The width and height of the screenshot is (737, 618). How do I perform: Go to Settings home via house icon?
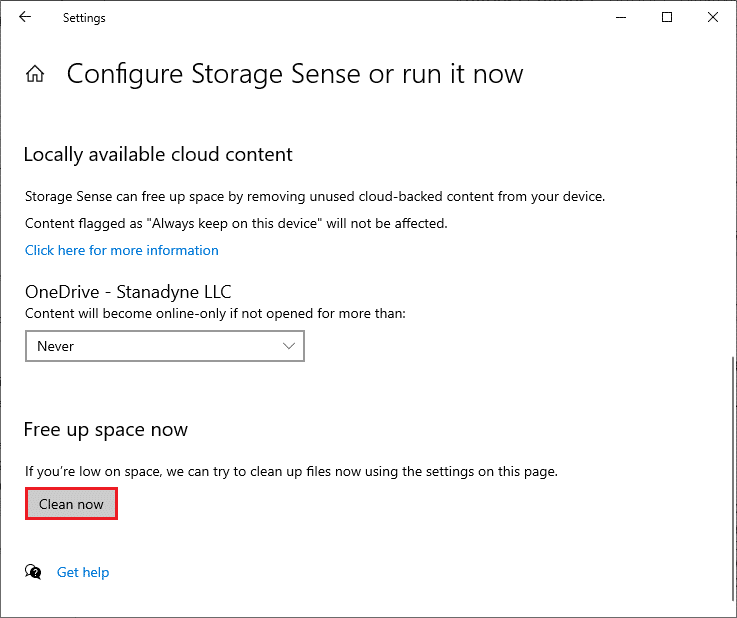35,74
